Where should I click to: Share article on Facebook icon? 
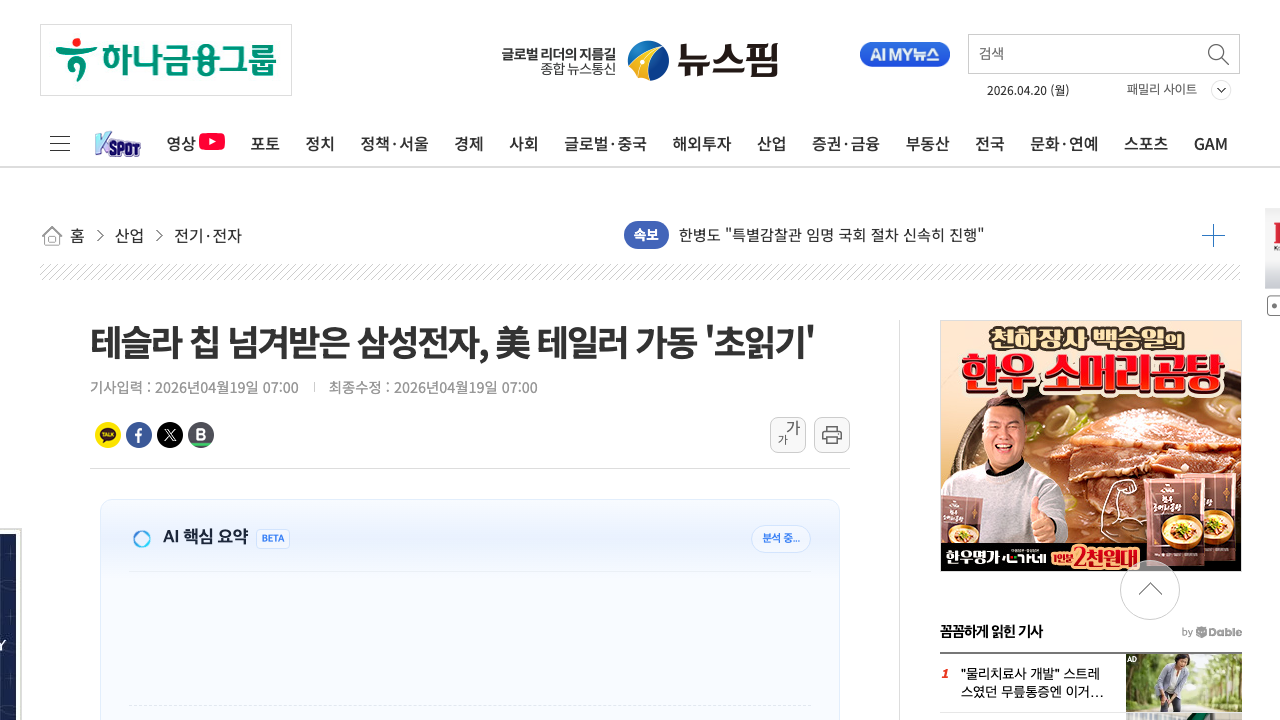point(139,435)
